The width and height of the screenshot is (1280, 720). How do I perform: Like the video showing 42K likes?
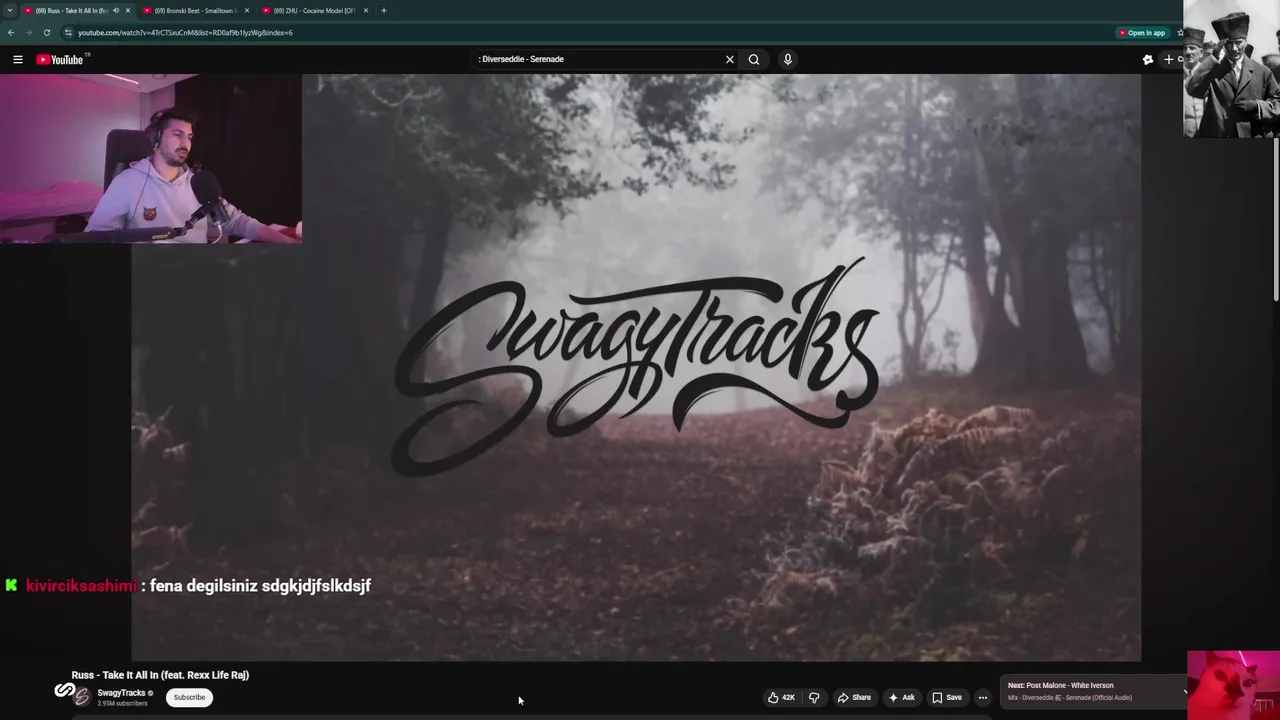point(781,698)
